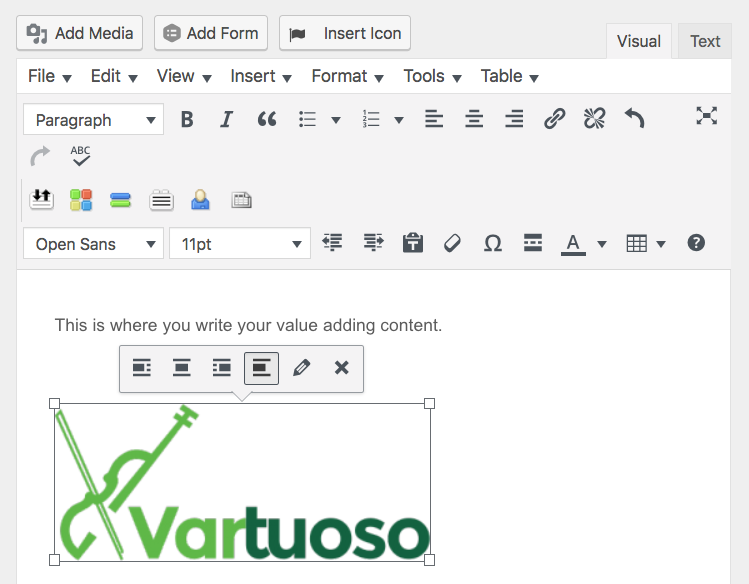Click the remove link icon
This screenshot has height=584, width=749.
(x=595, y=119)
